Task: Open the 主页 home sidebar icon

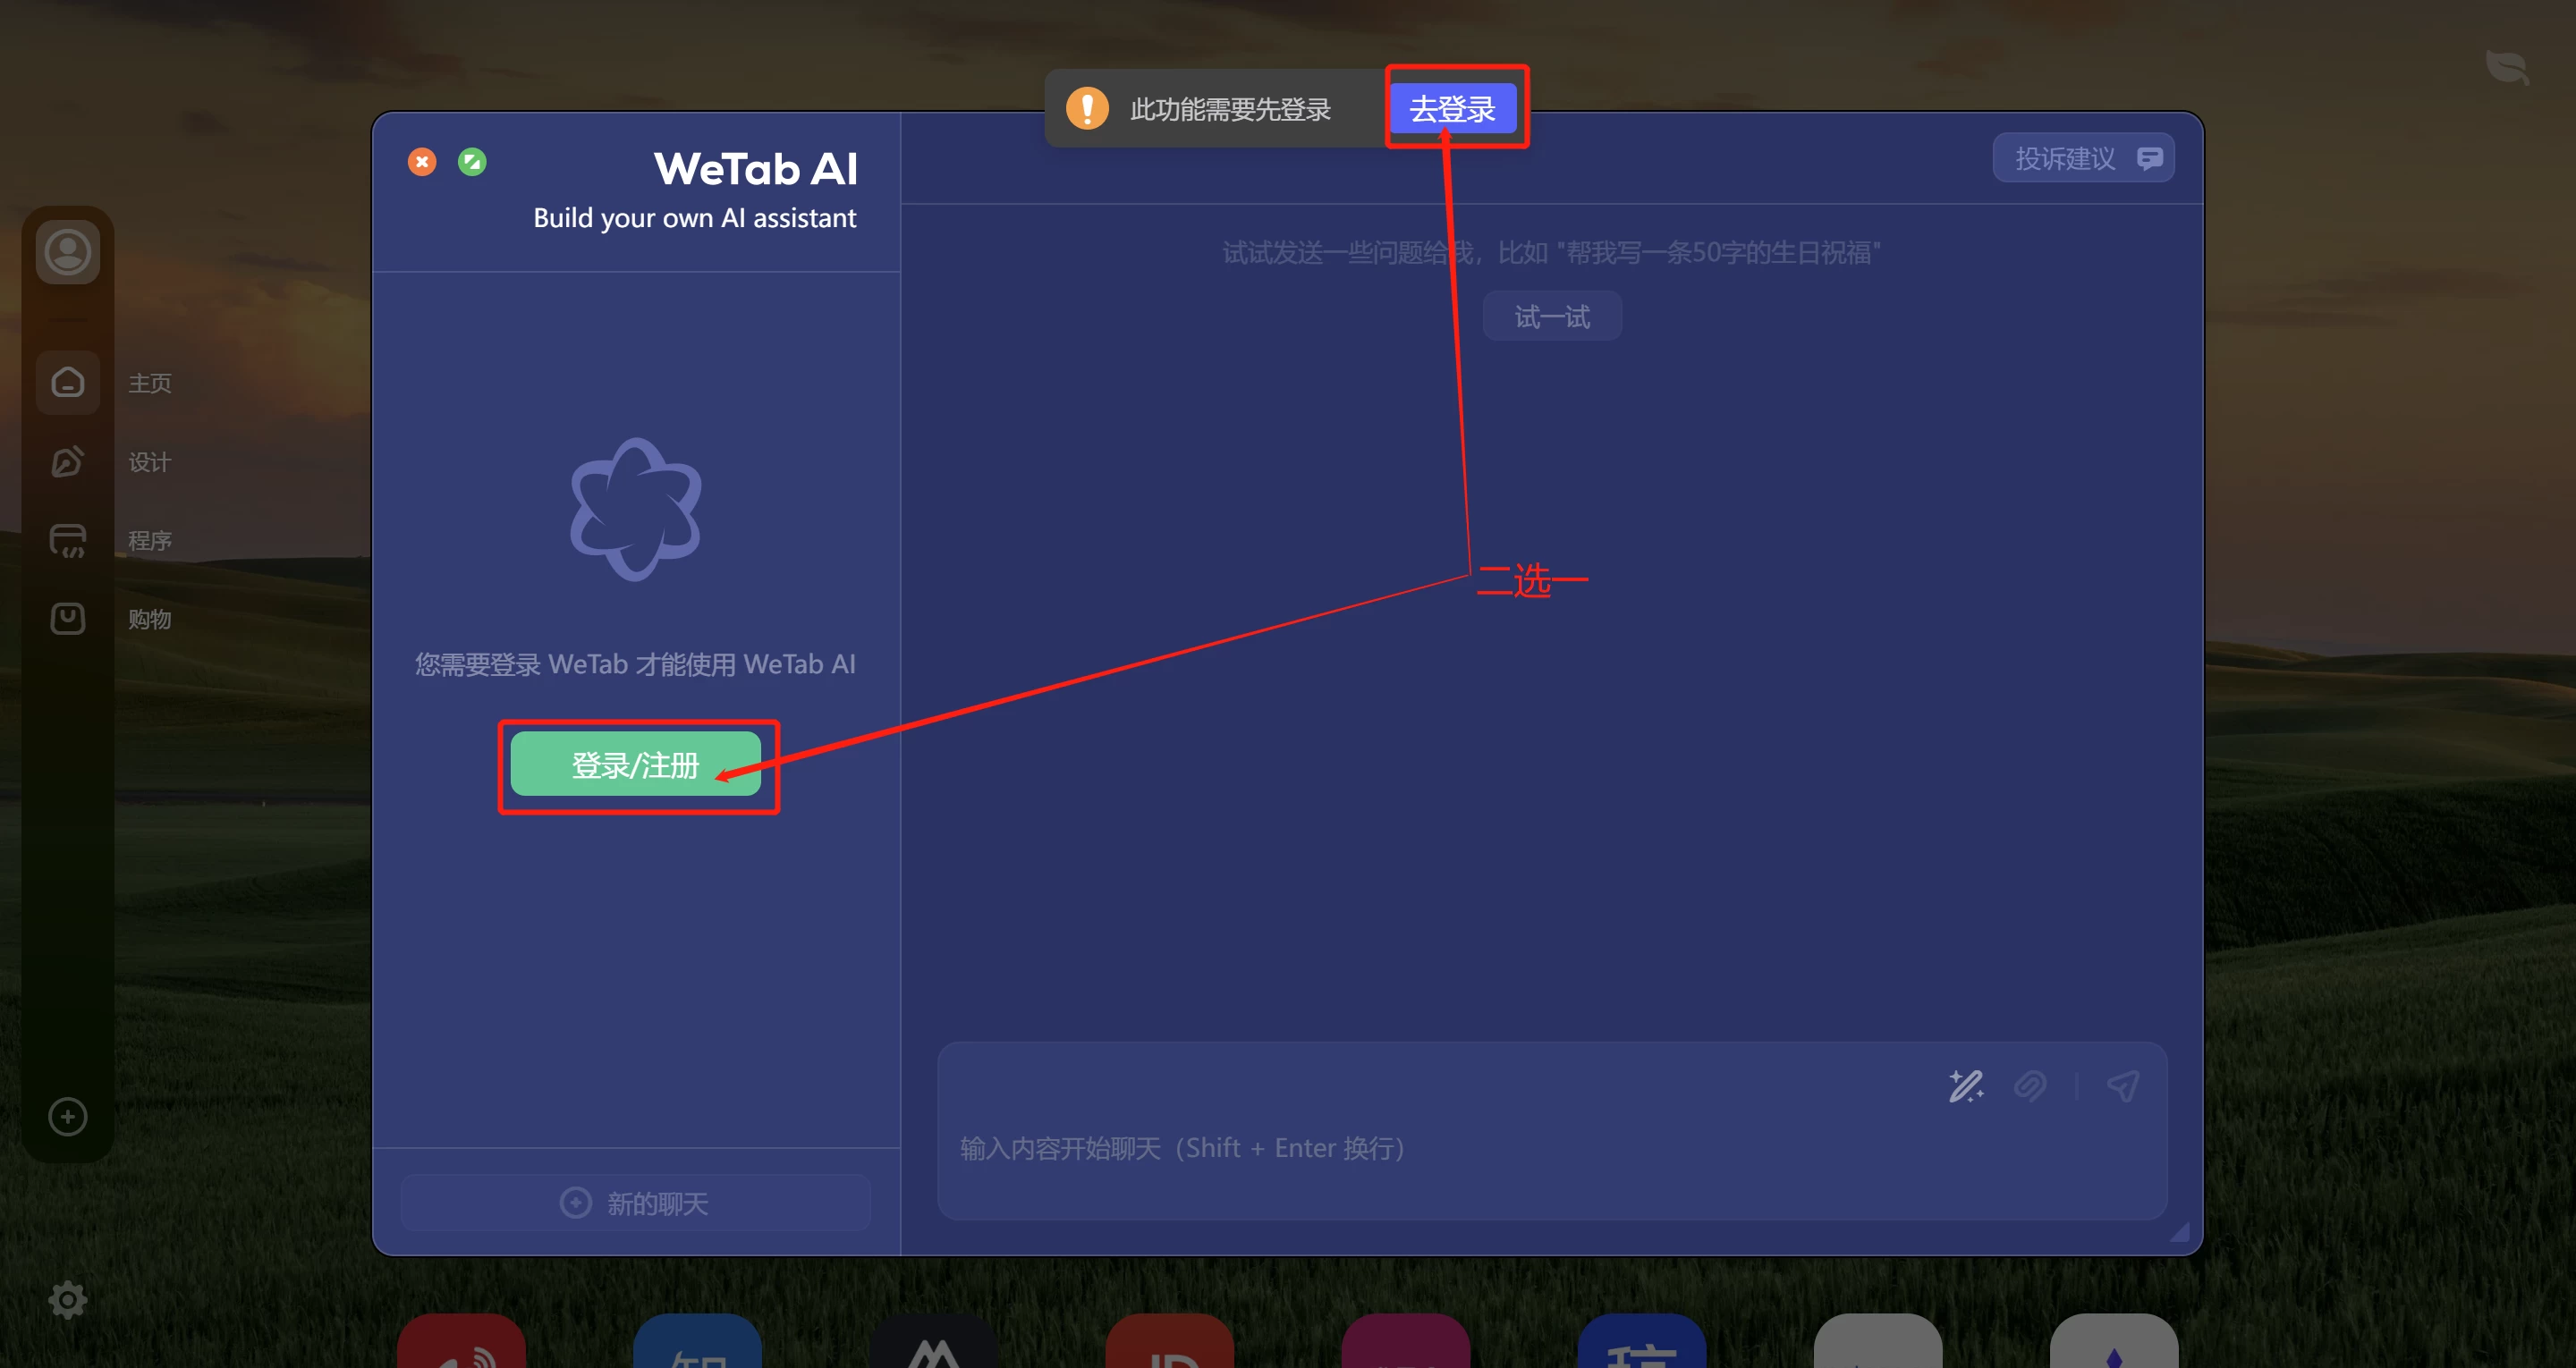Action: coord(68,382)
